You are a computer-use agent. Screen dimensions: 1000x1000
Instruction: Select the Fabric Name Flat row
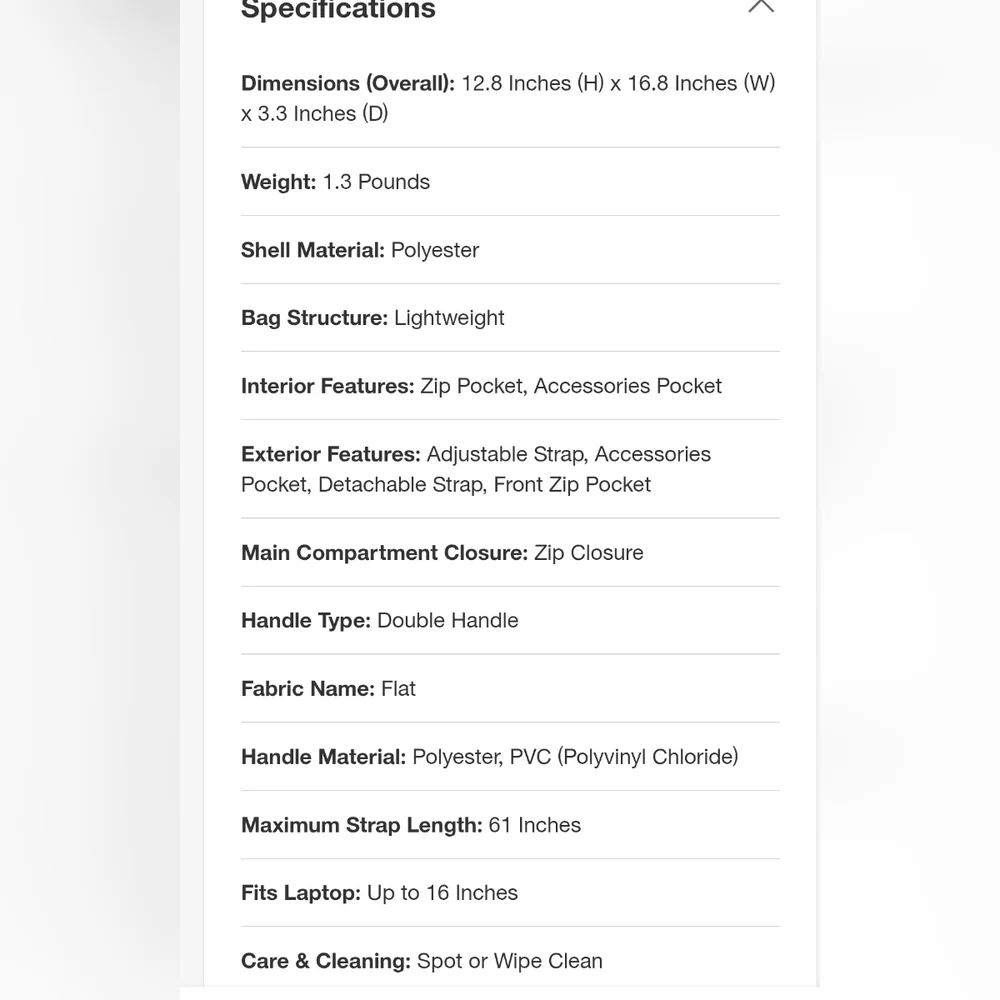pos(510,689)
